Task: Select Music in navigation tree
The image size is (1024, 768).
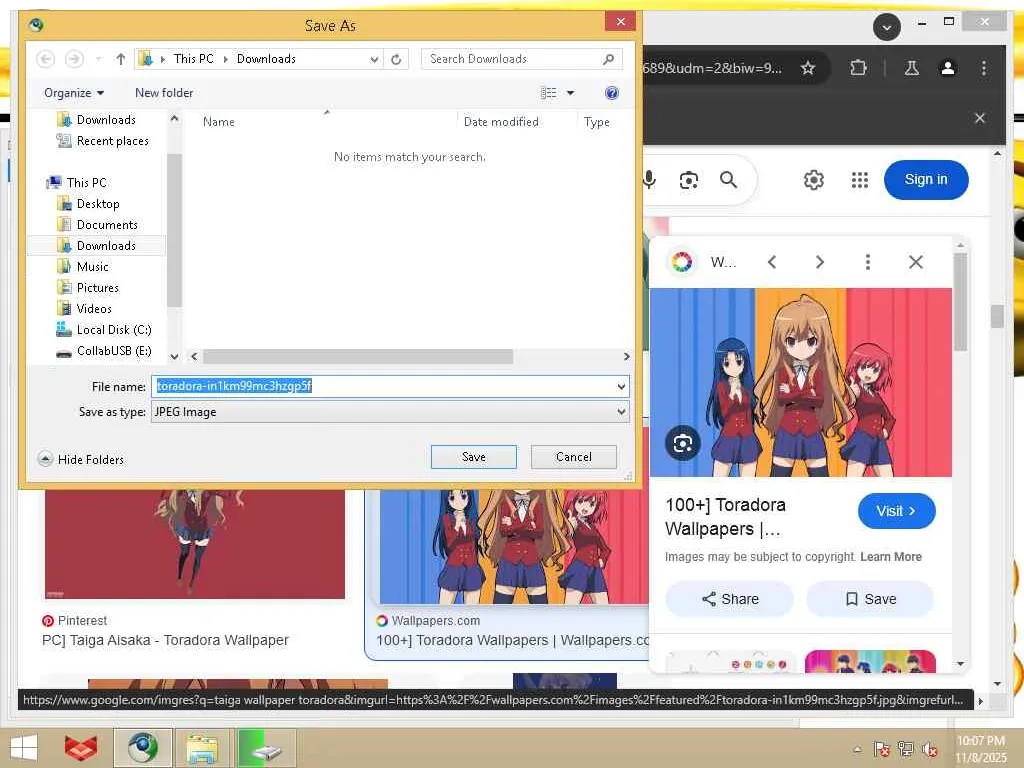Action: (83, 266)
